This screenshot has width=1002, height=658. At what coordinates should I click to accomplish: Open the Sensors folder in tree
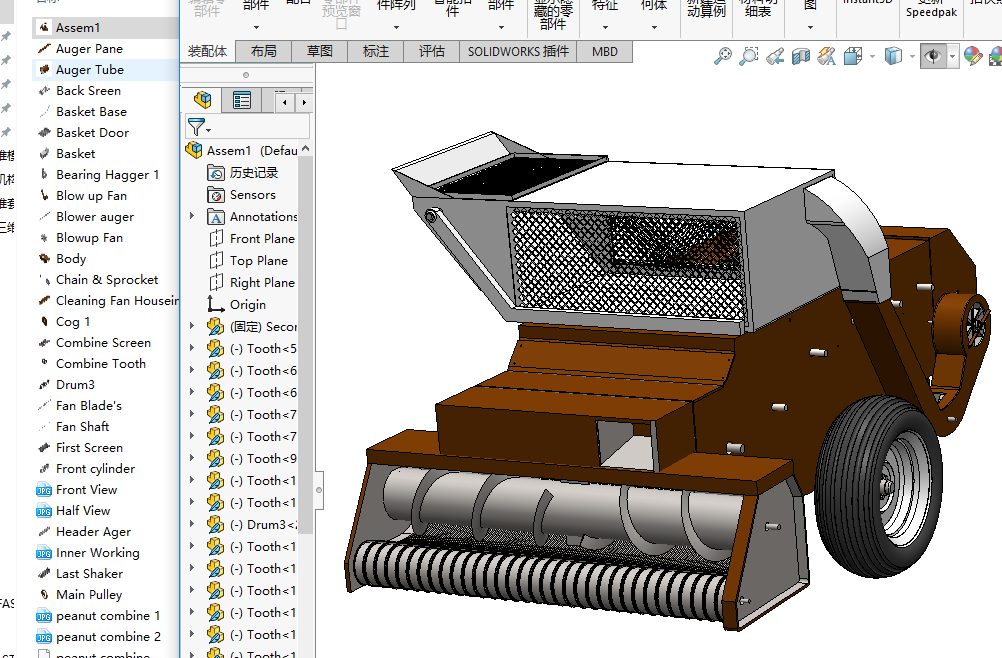tap(252, 194)
